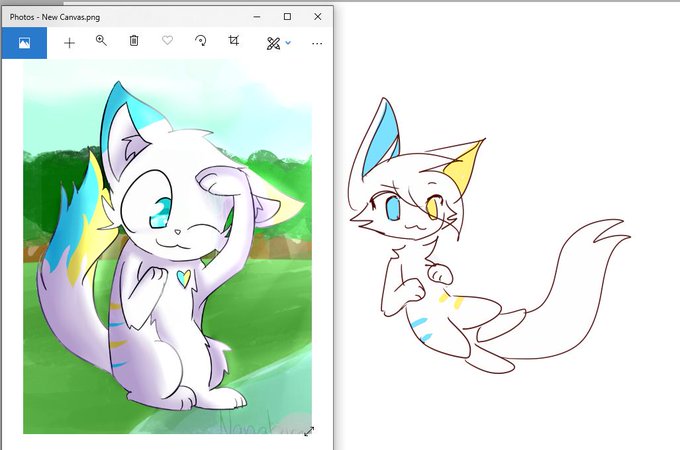Close the Photos window

(x=317, y=16)
